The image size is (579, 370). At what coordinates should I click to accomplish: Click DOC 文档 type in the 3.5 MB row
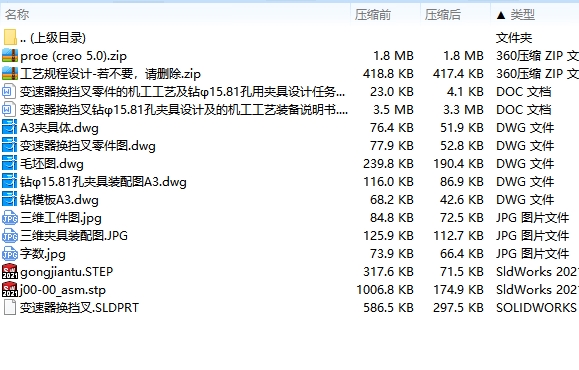pyautogui.click(x=524, y=110)
